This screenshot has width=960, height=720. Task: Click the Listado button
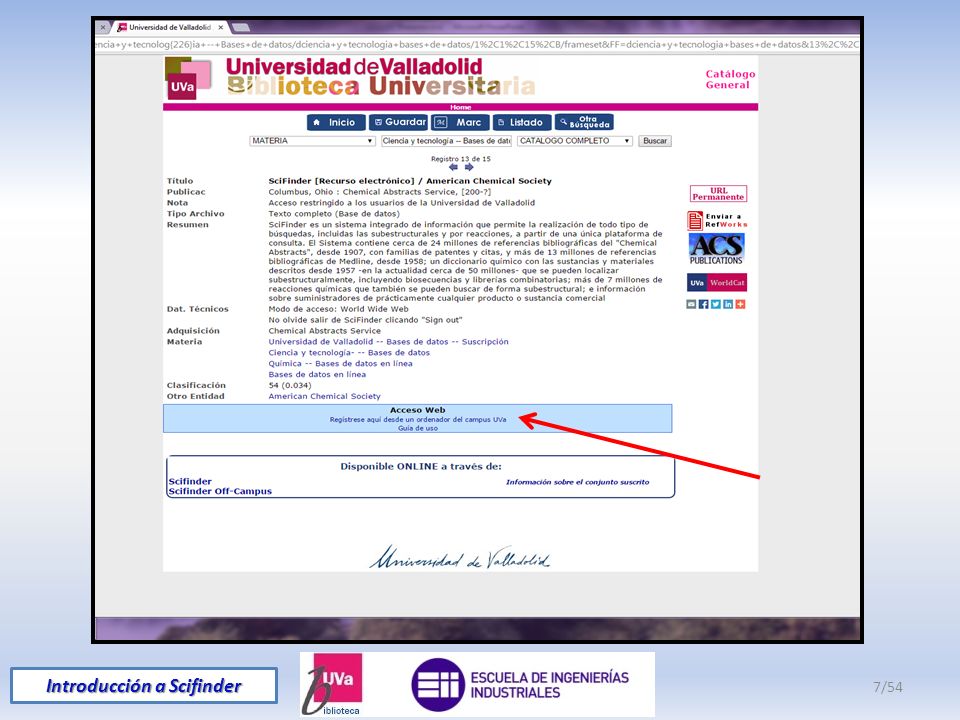pos(522,122)
